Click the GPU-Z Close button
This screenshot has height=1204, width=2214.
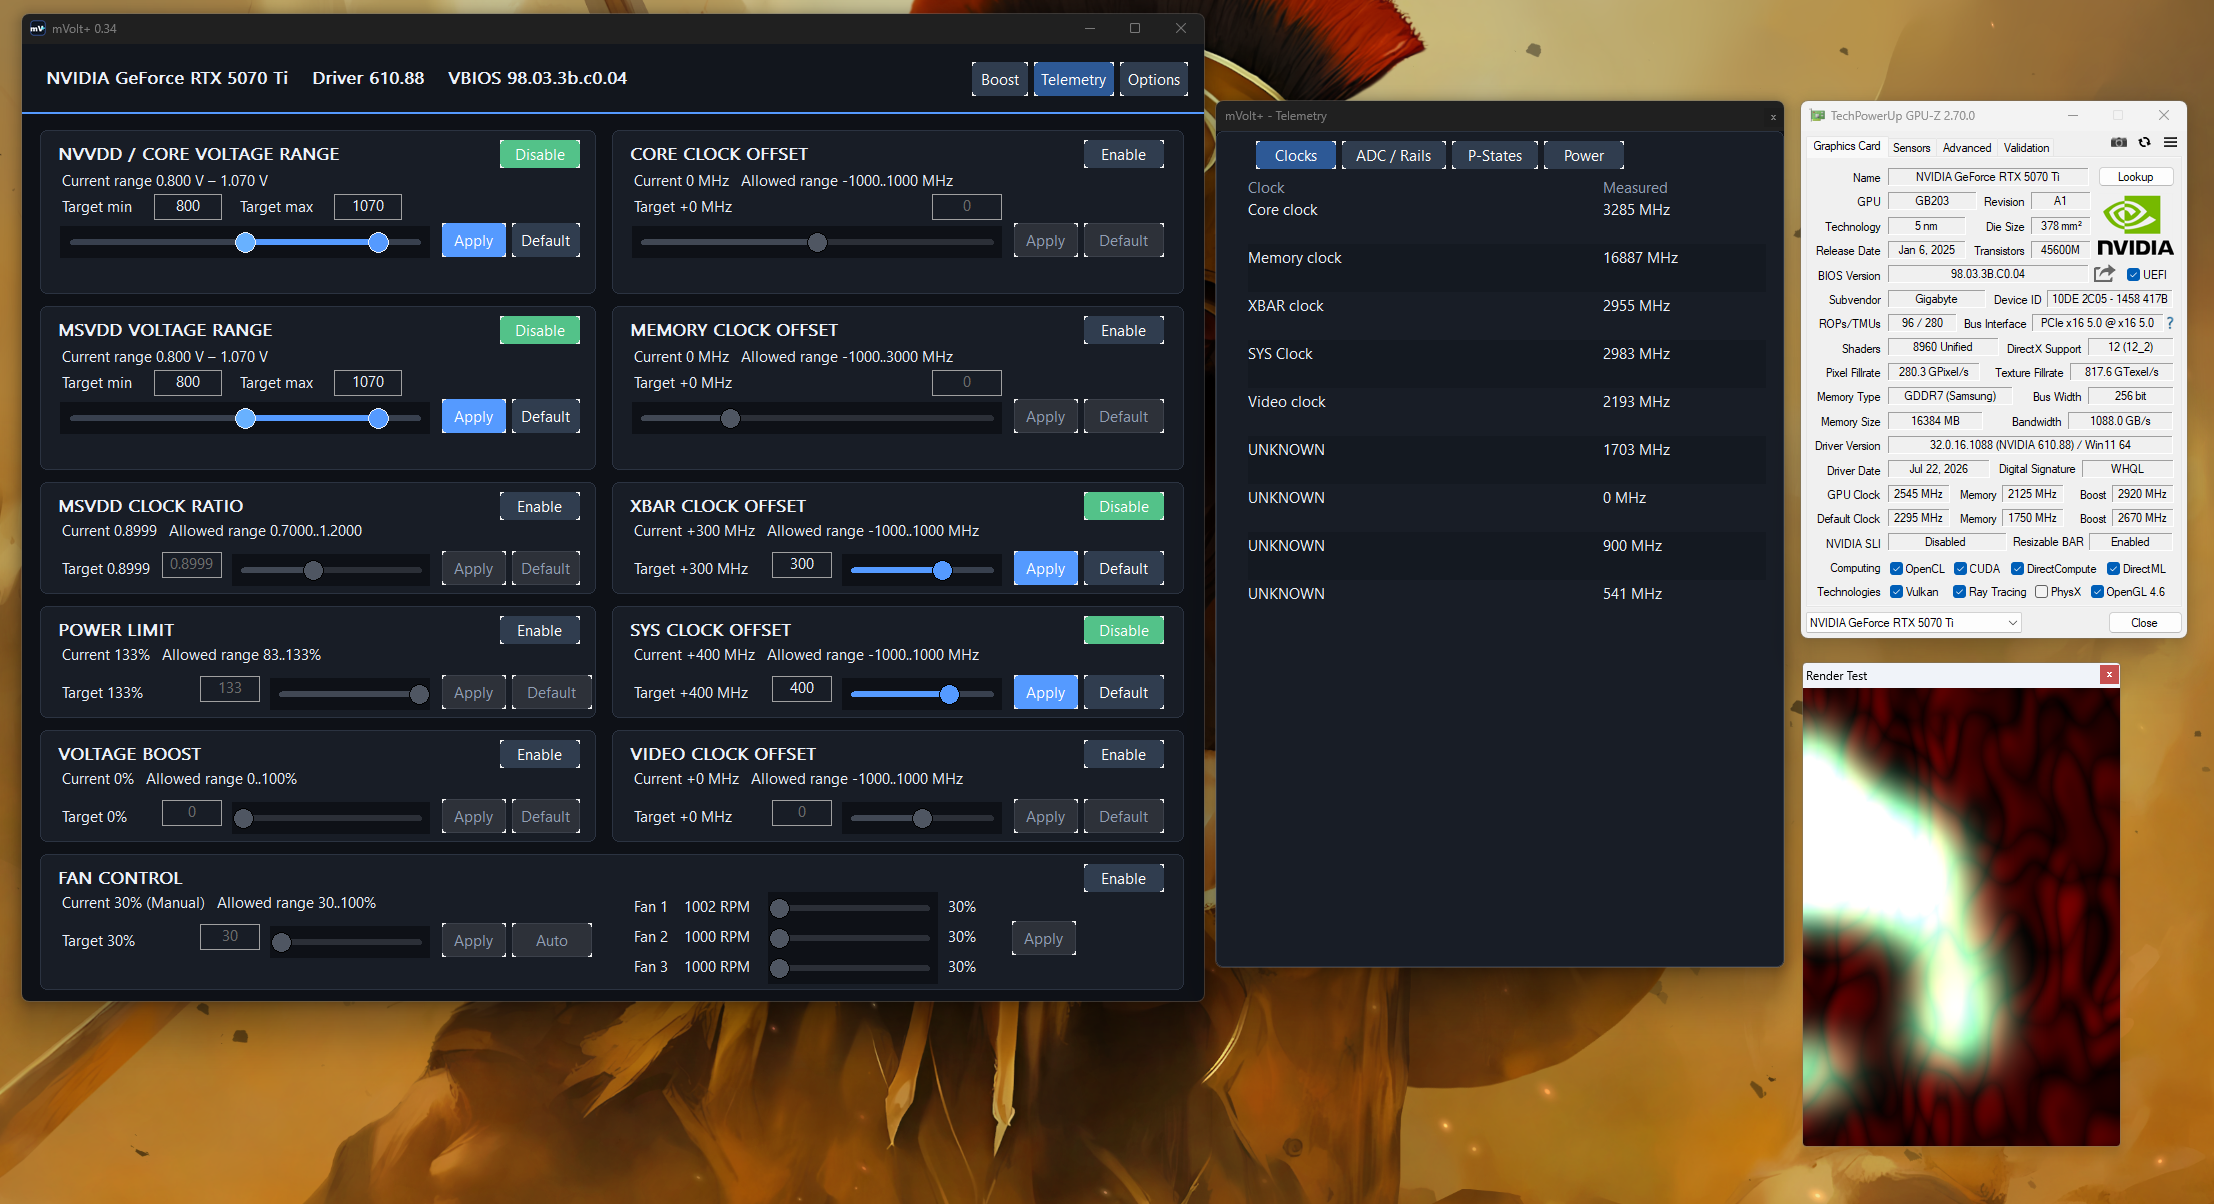(x=2144, y=623)
